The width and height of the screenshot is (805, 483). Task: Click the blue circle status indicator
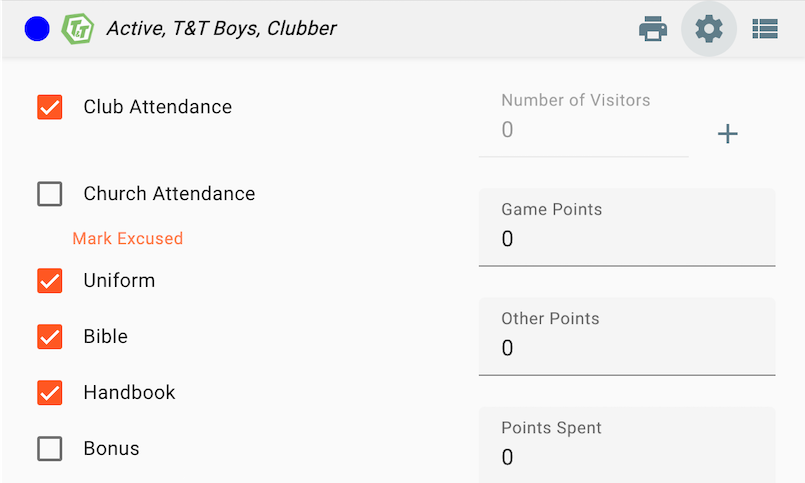(x=37, y=29)
